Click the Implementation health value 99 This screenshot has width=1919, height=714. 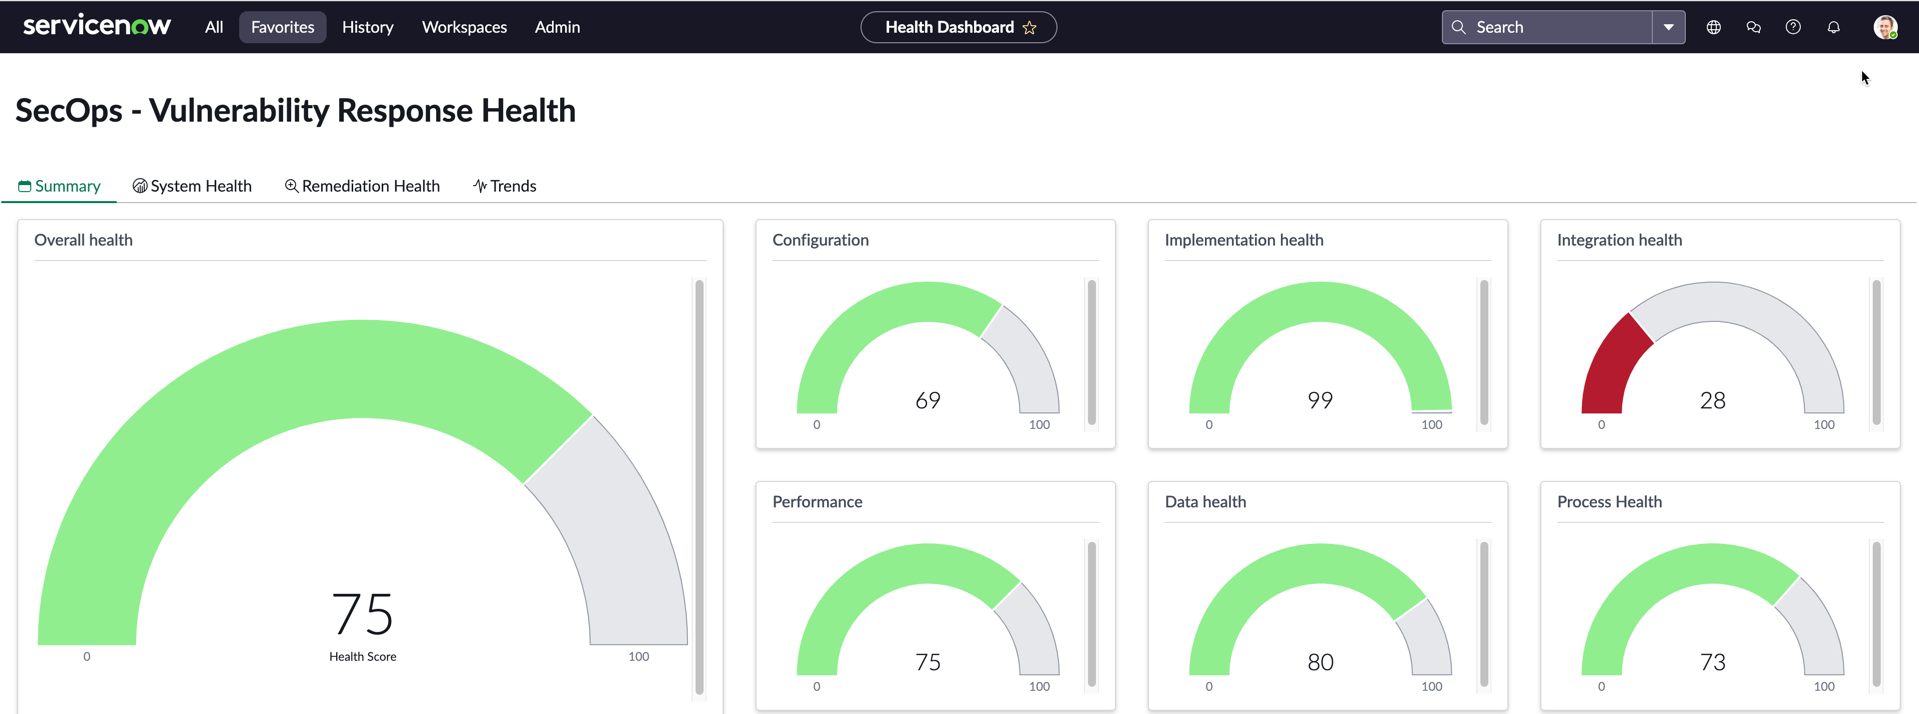(x=1320, y=400)
